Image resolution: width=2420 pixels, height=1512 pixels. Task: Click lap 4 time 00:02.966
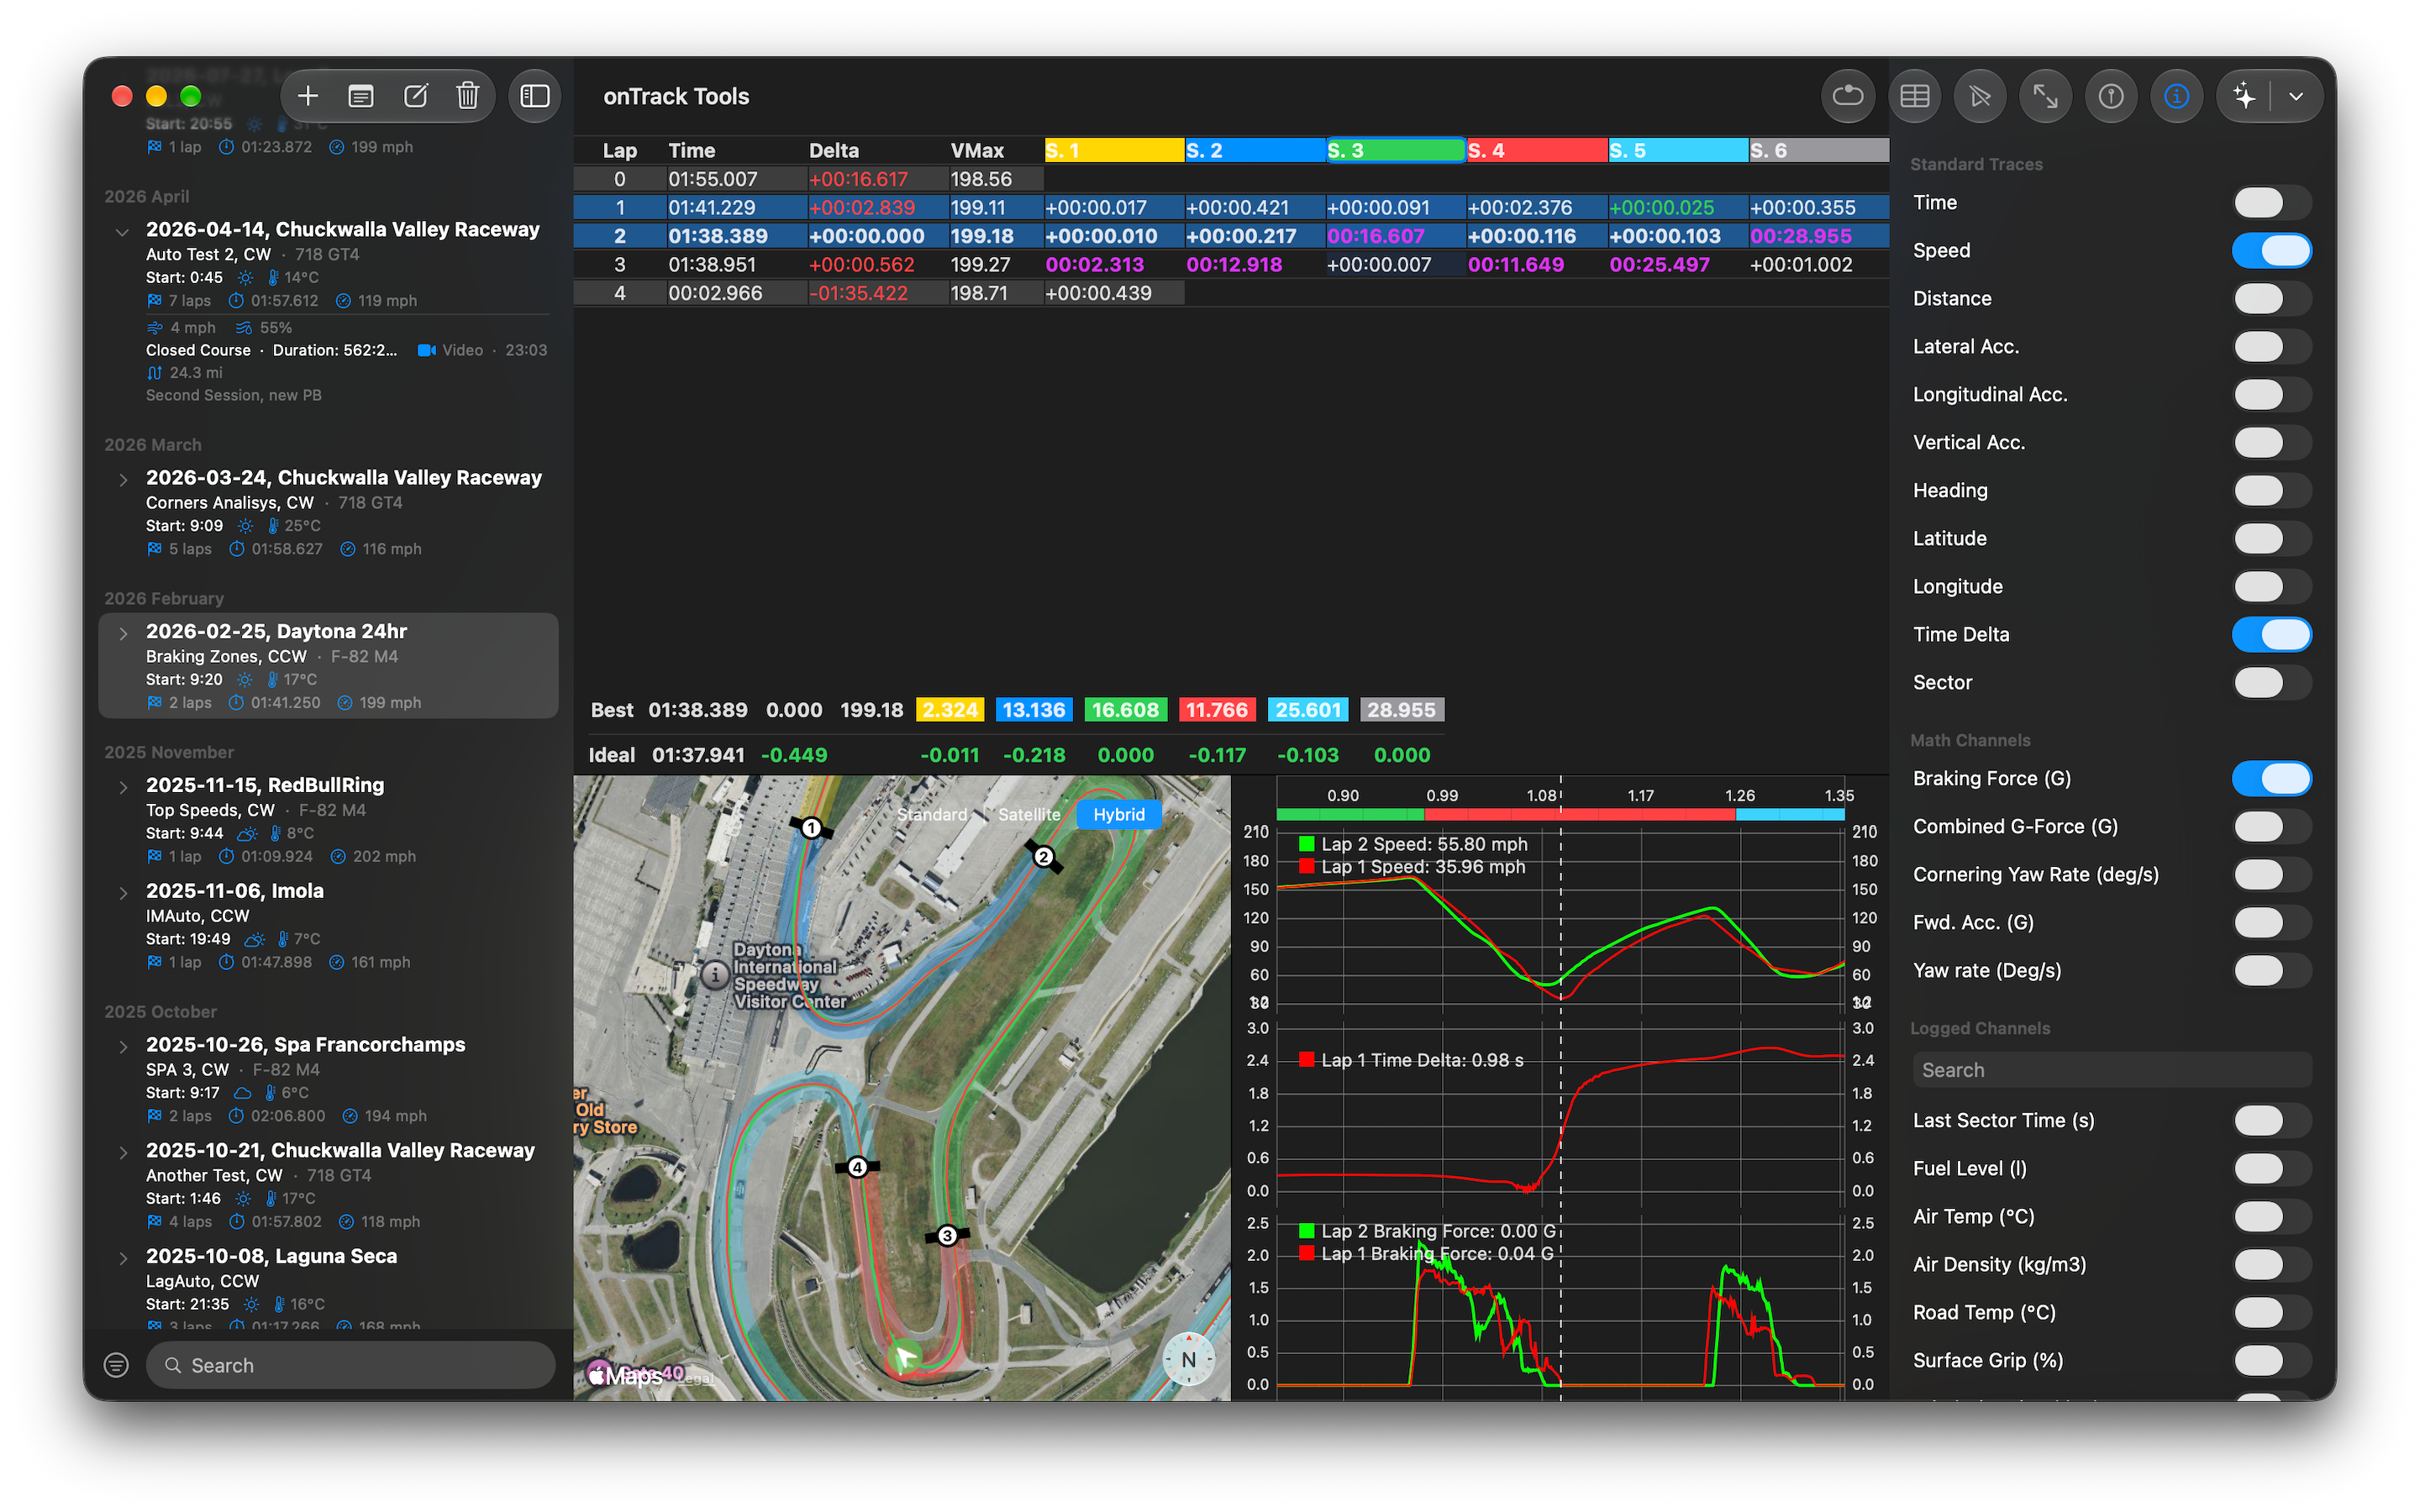pos(715,293)
